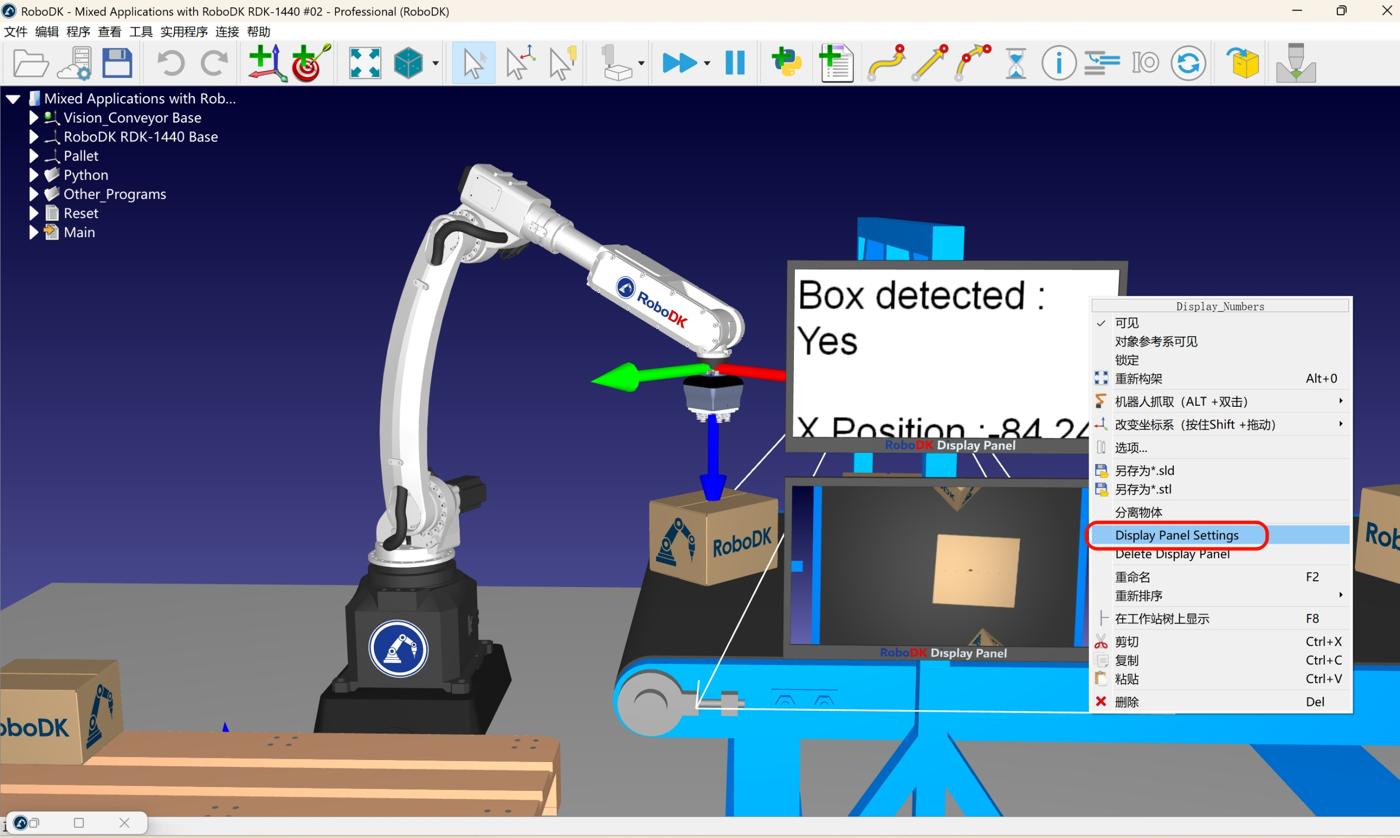Screen dimensions: 1400x838
Task: Click the 另存为*.stl option
Action: [x=1143, y=489]
